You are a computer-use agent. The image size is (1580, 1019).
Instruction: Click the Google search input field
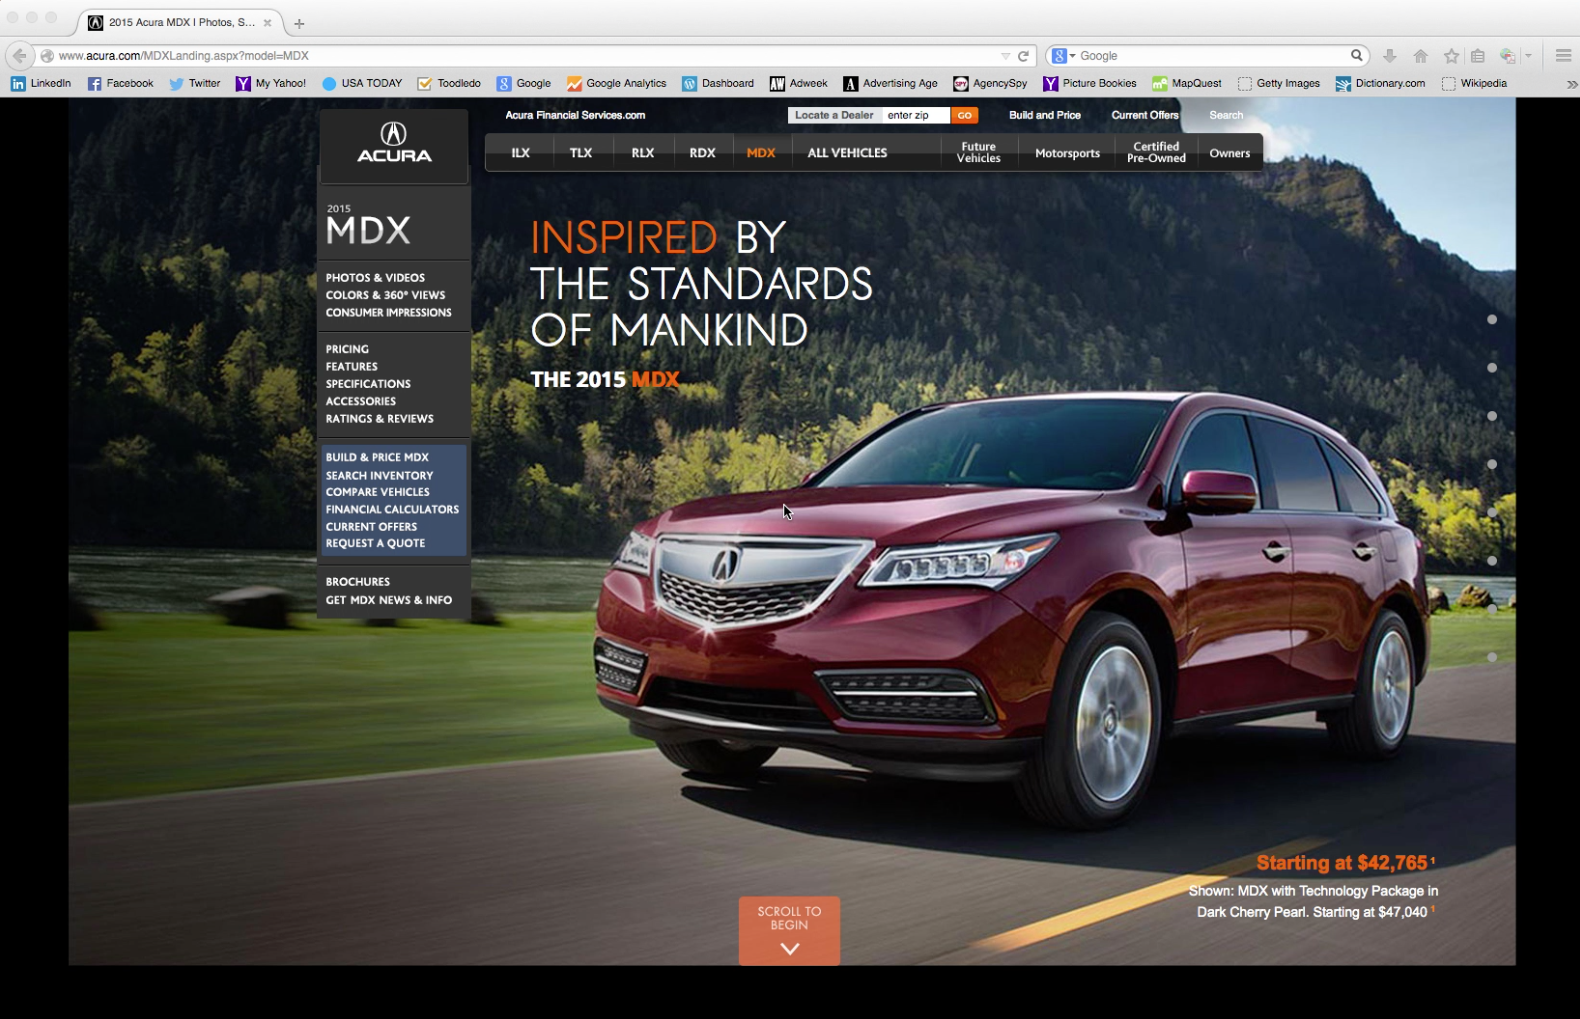pyautogui.click(x=1210, y=56)
